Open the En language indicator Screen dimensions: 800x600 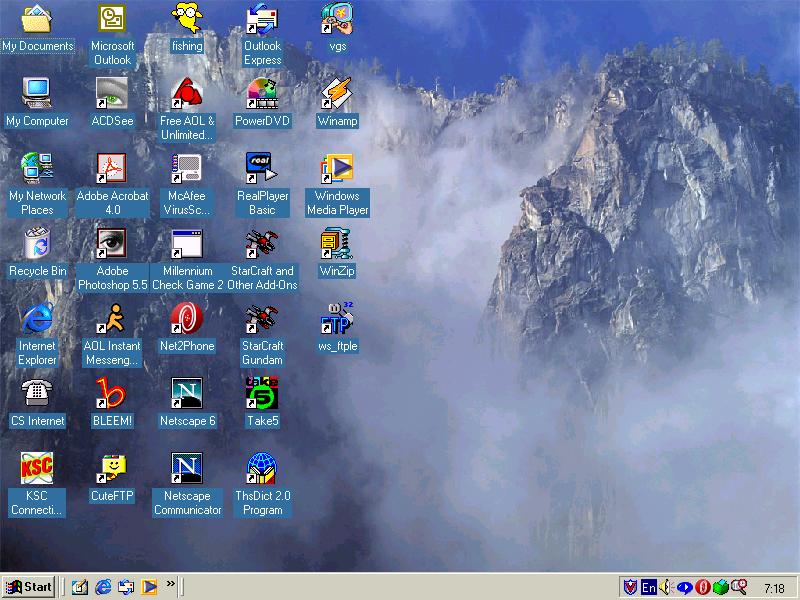coord(649,588)
